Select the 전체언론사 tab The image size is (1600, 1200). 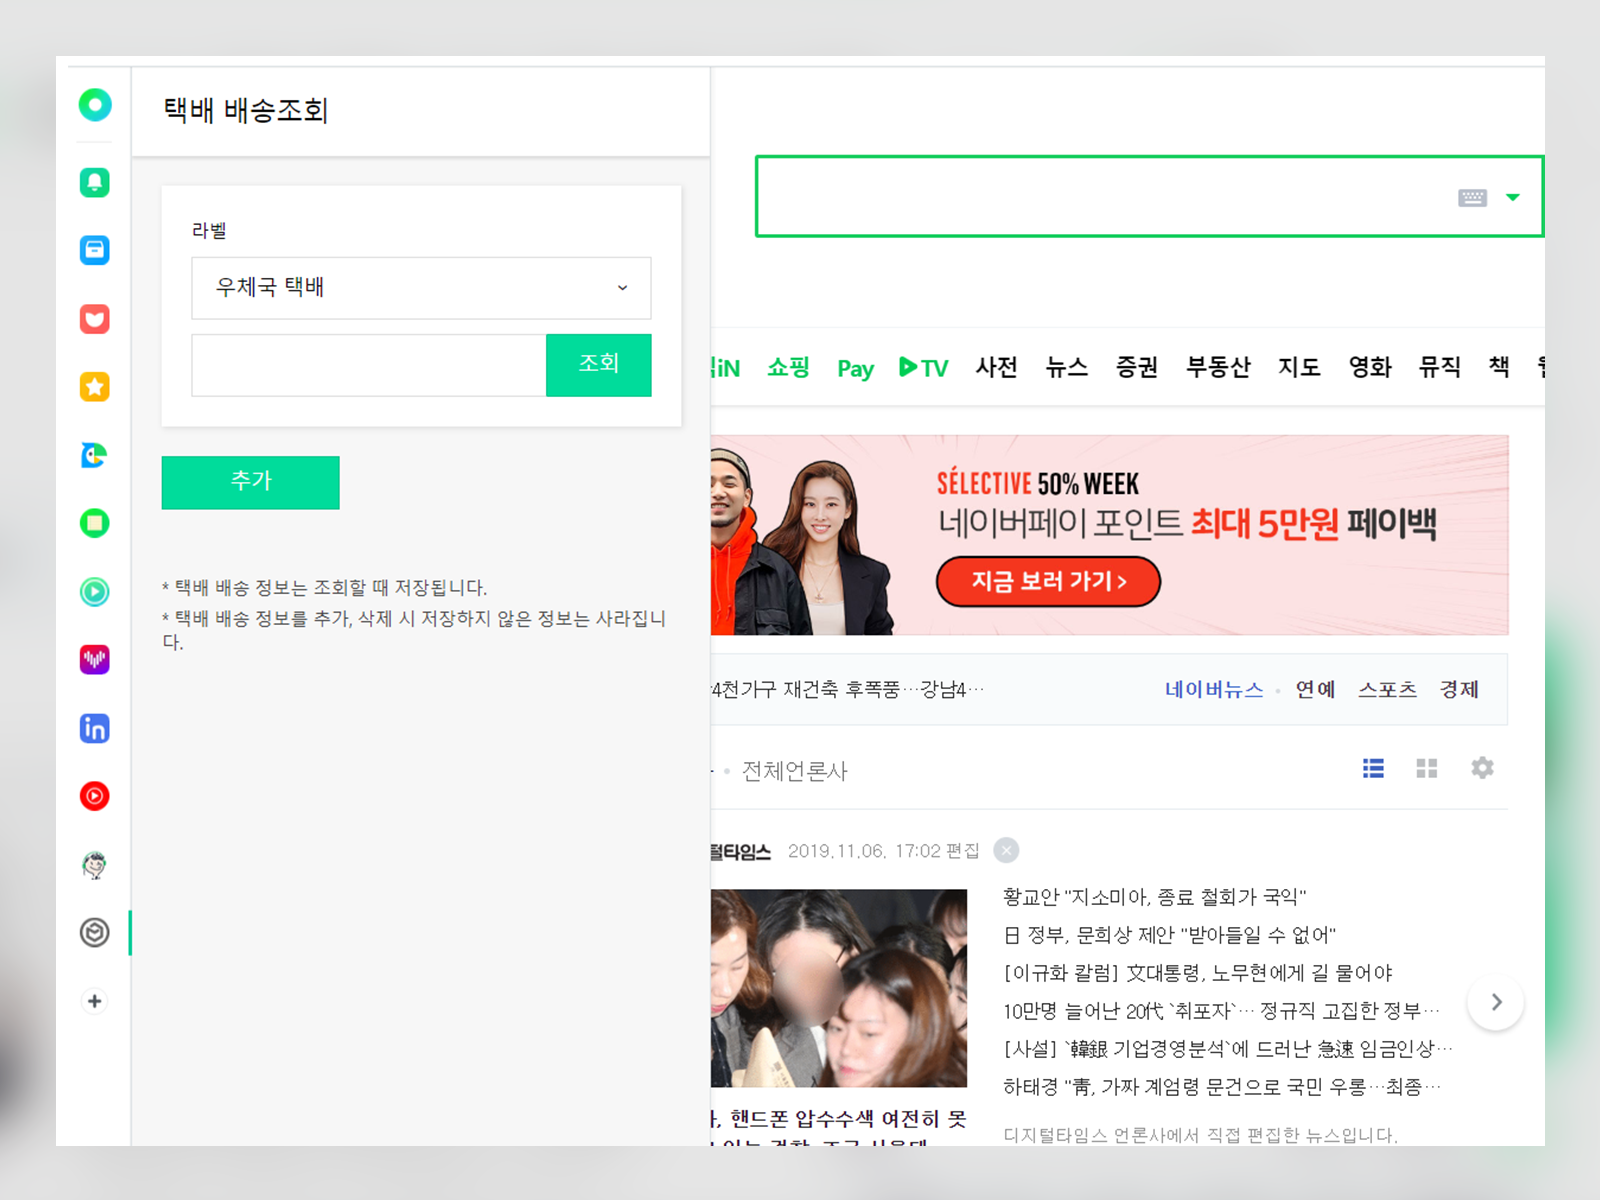point(794,771)
